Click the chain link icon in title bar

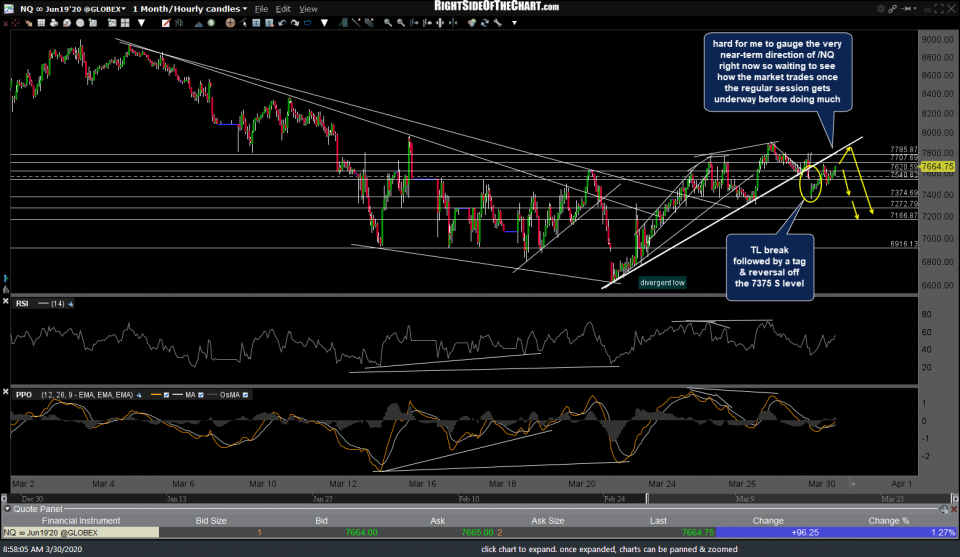[x=893, y=9]
